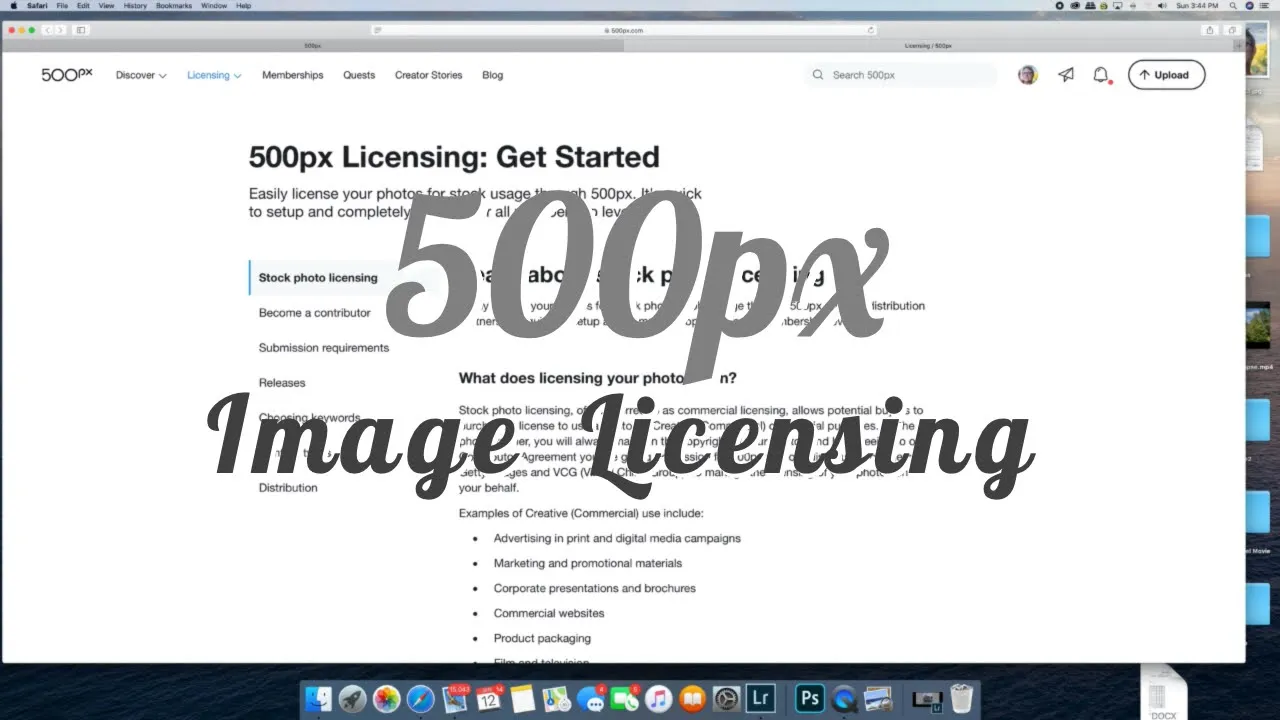Open History menu in menu bar
Viewport: 1280px width, 720px height.
pyautogui.click(x=135, y=6)
